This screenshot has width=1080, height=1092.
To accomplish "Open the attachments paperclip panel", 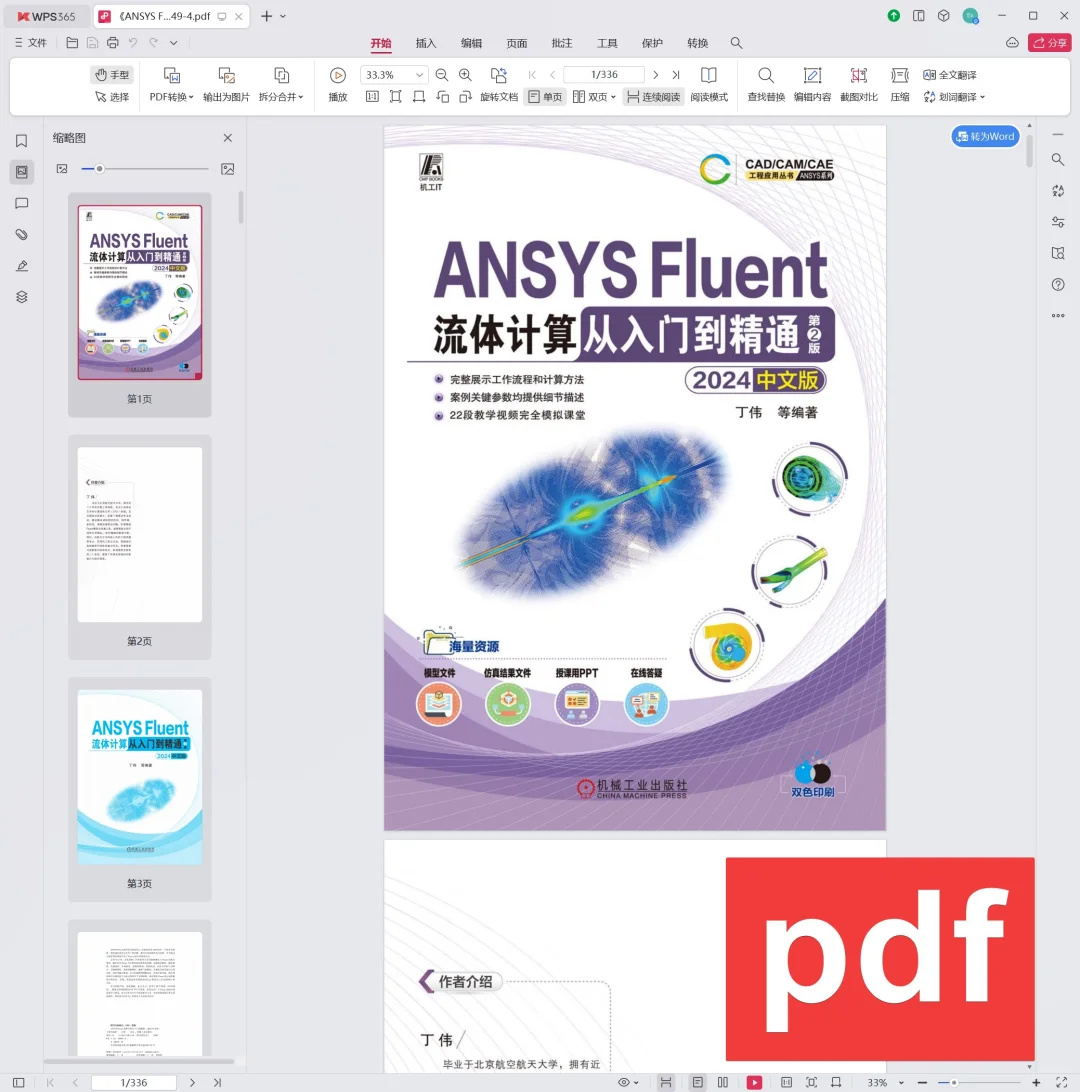I will click(x=22, y=235).
